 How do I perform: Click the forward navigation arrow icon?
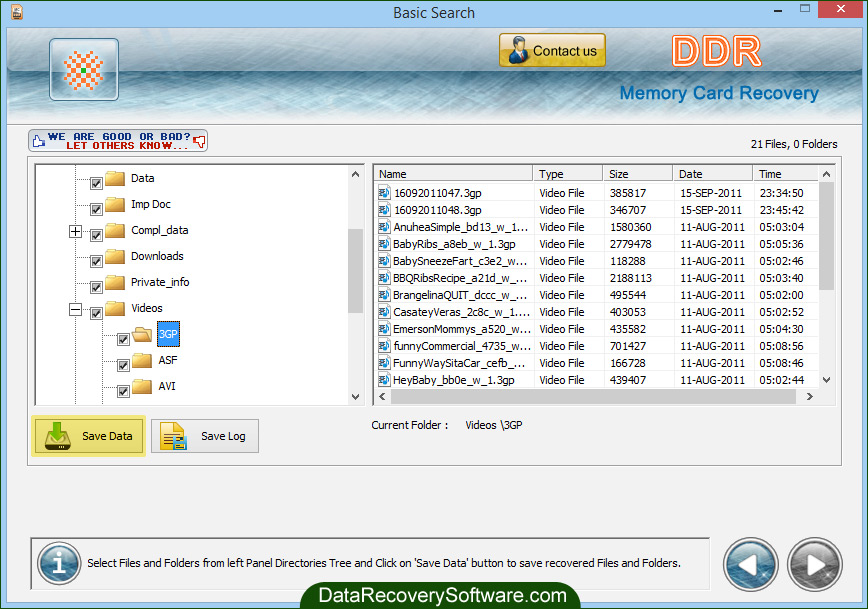(x=814, y=564)
